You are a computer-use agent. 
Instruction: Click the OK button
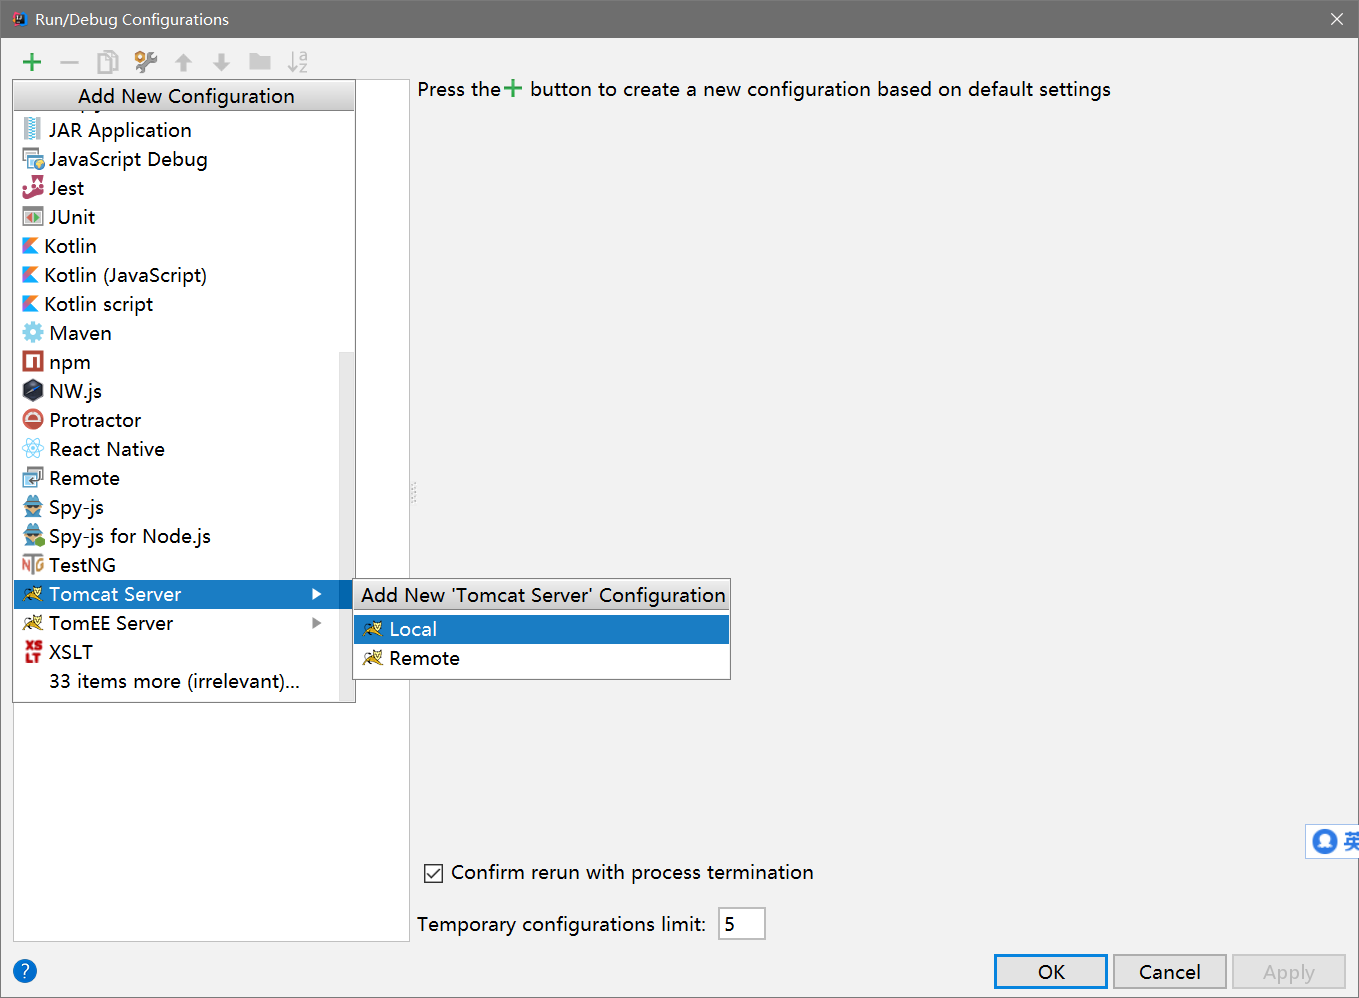(x=1051, y=972)
